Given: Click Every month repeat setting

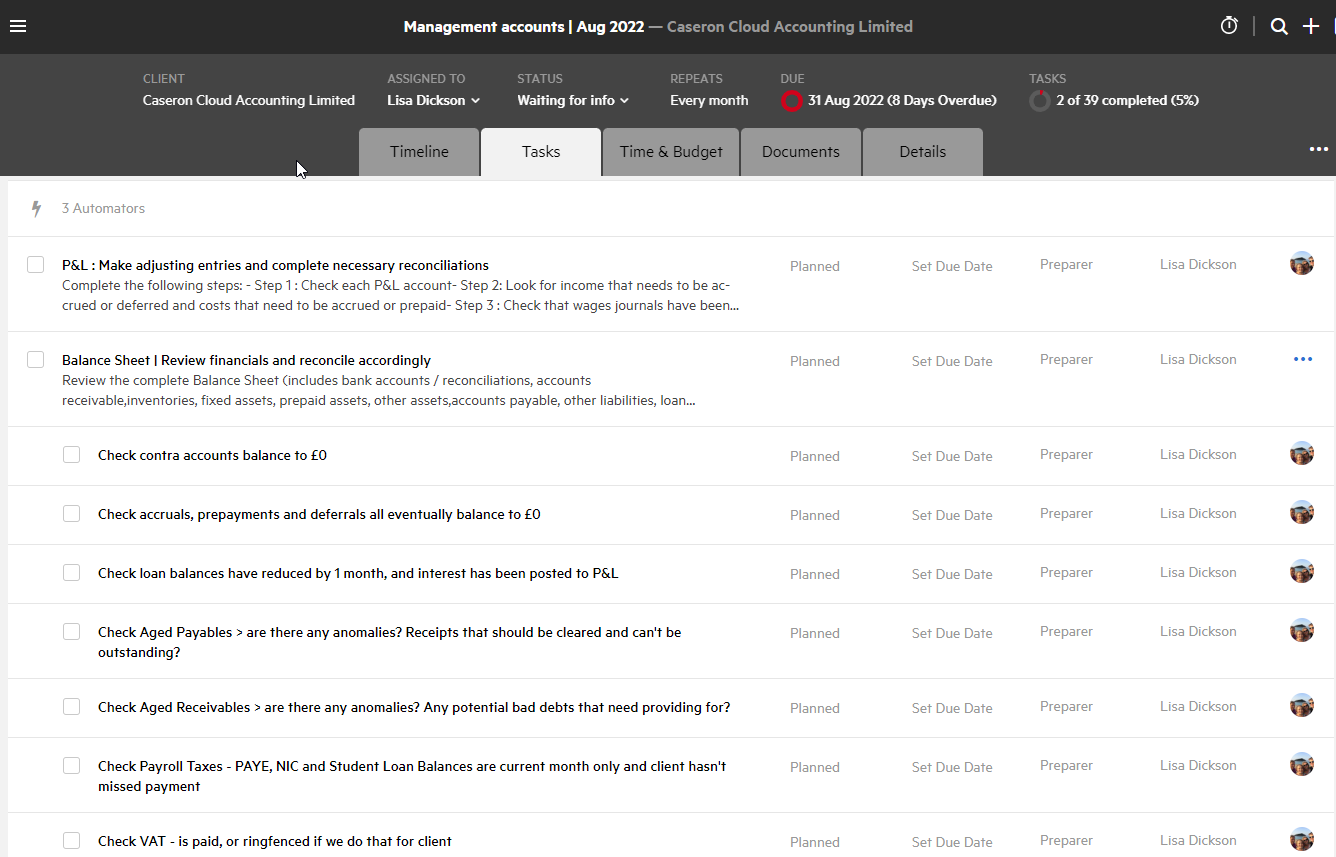Looking at the screenshot, I should click(x=709, y=100).
